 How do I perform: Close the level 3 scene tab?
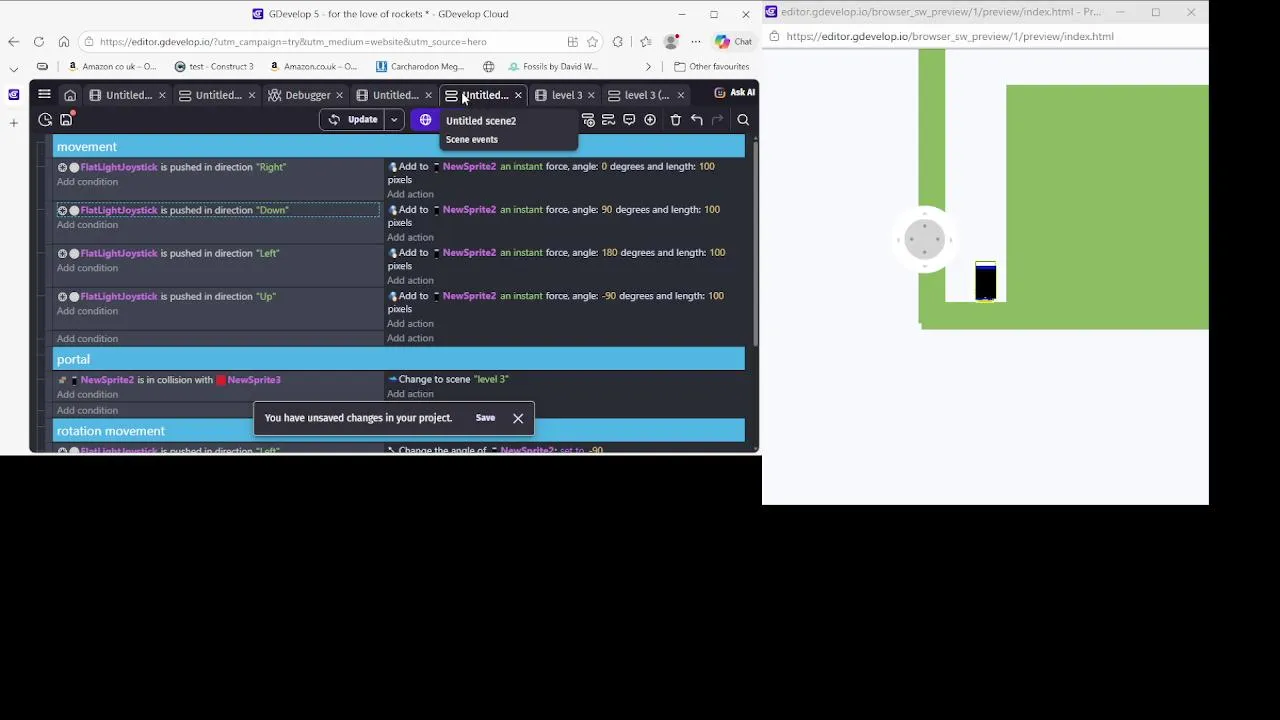point(591,95)
